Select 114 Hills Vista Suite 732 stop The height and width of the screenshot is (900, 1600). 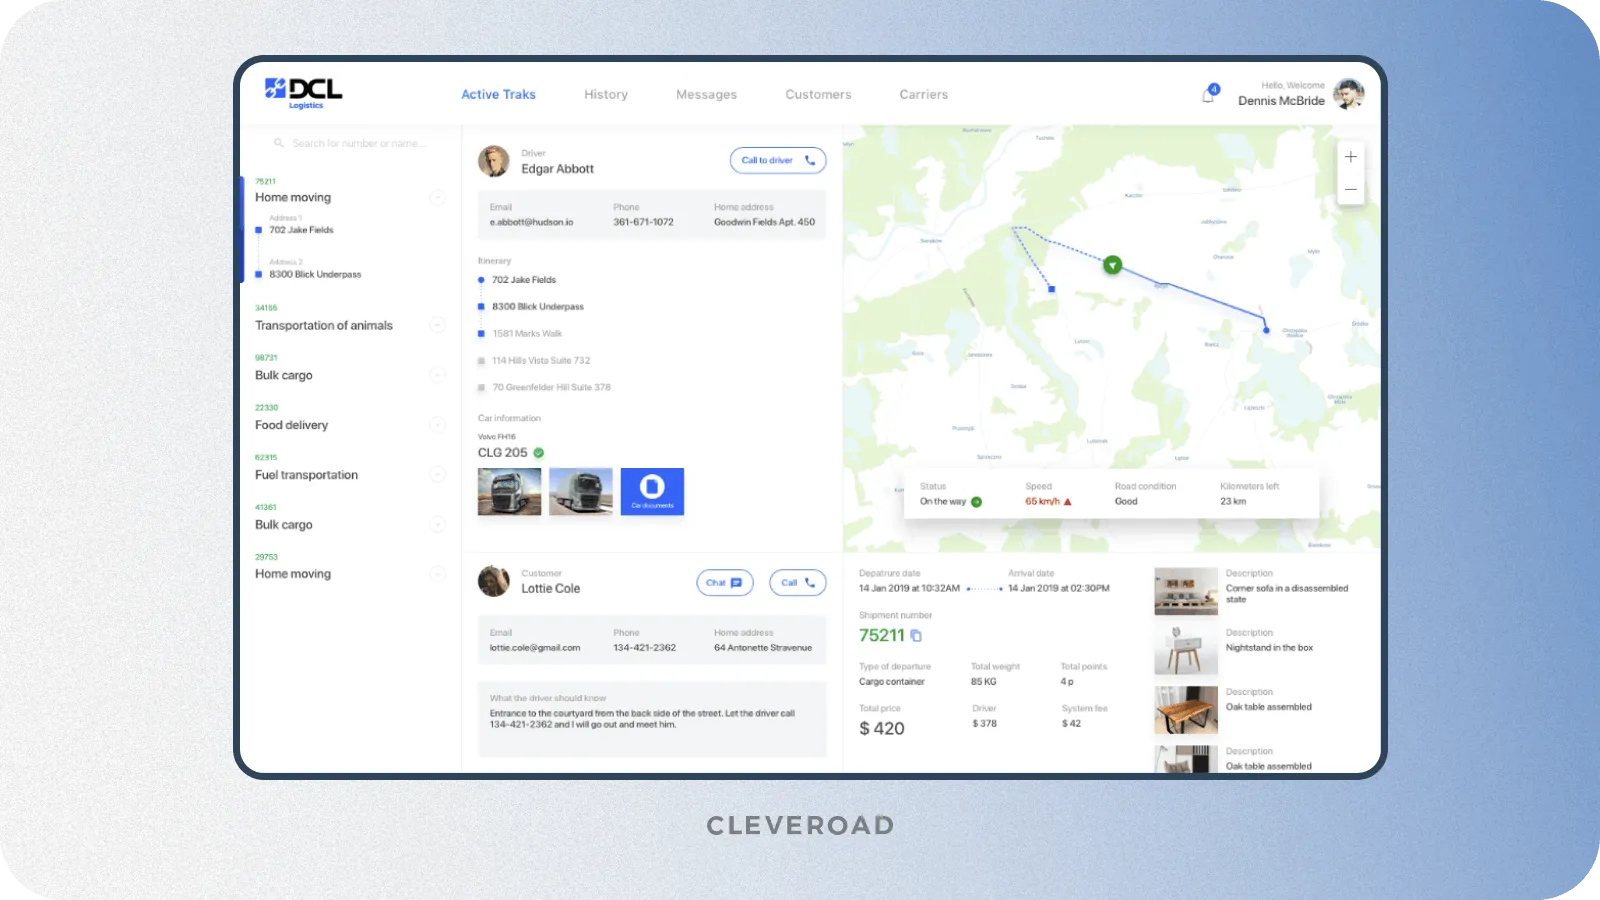(x=541, y=361)
